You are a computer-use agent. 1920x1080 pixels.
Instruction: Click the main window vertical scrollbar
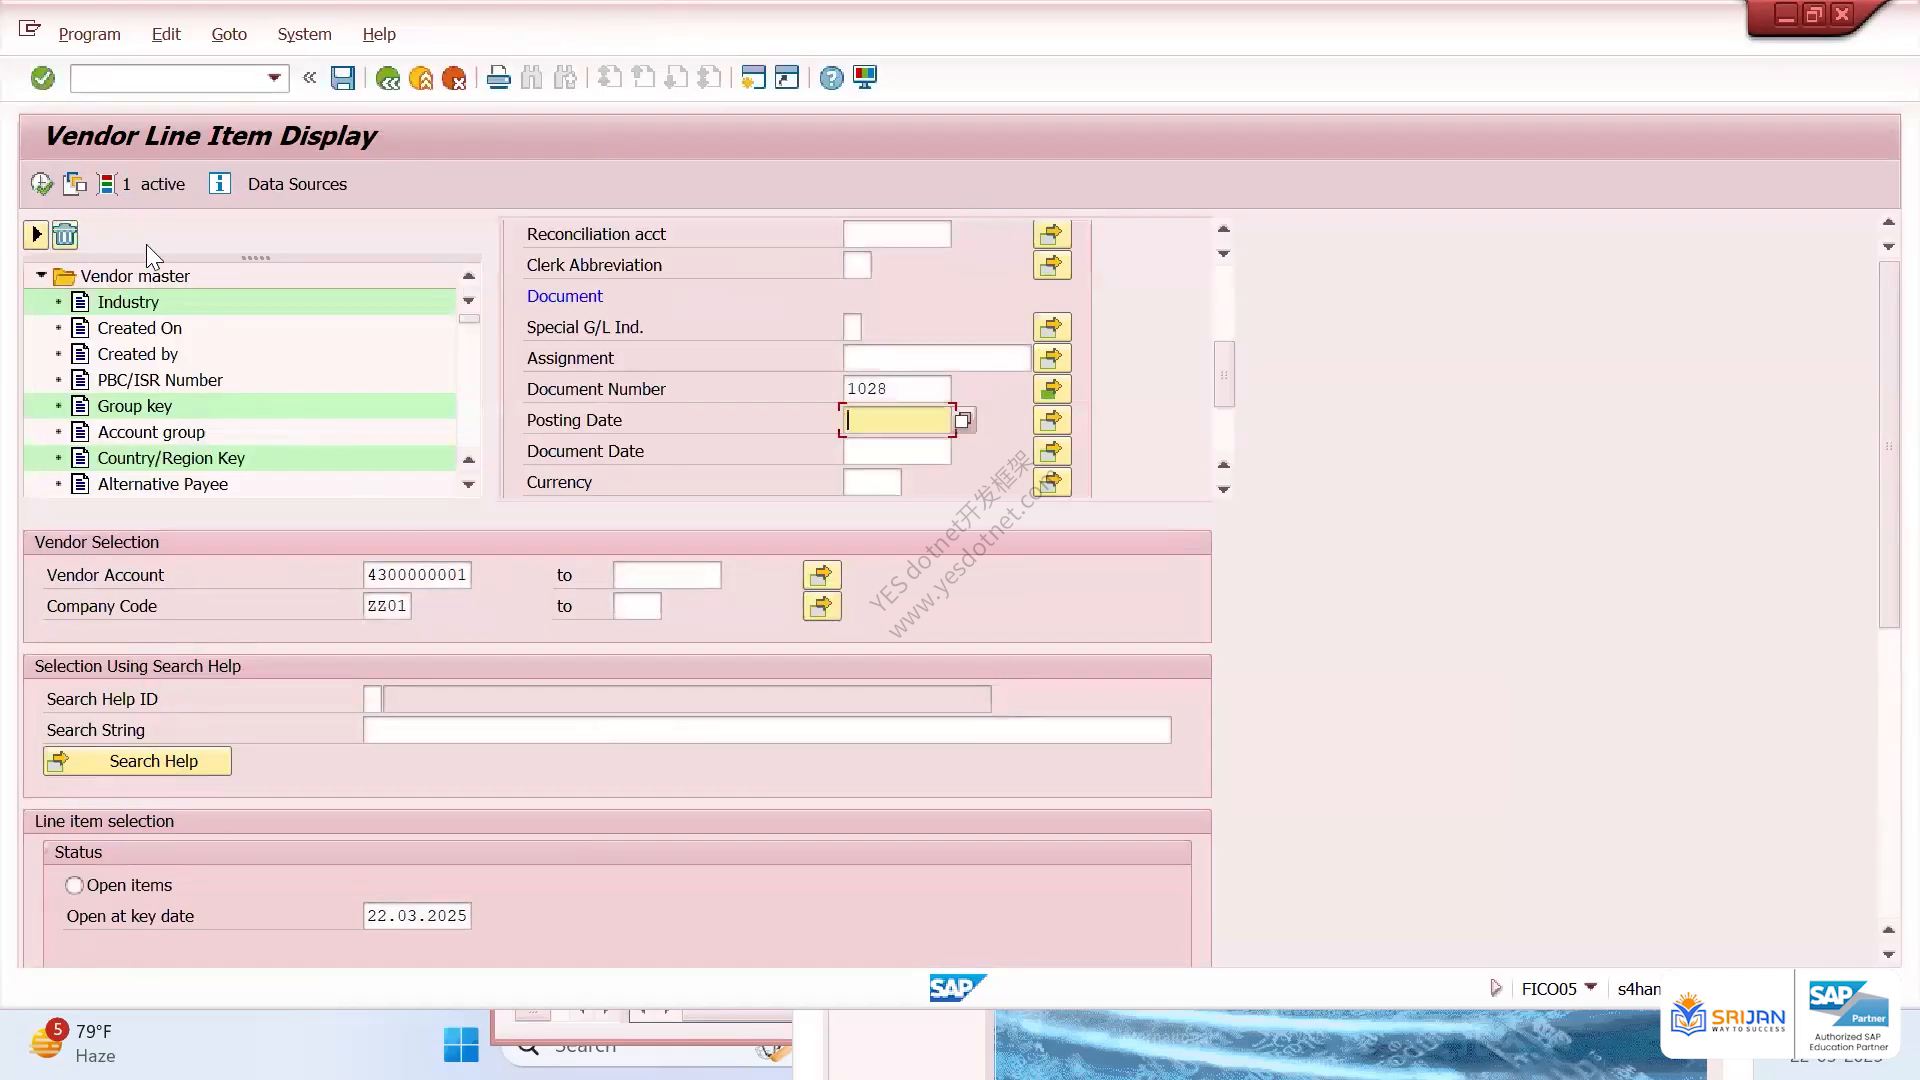[1888, 445]
